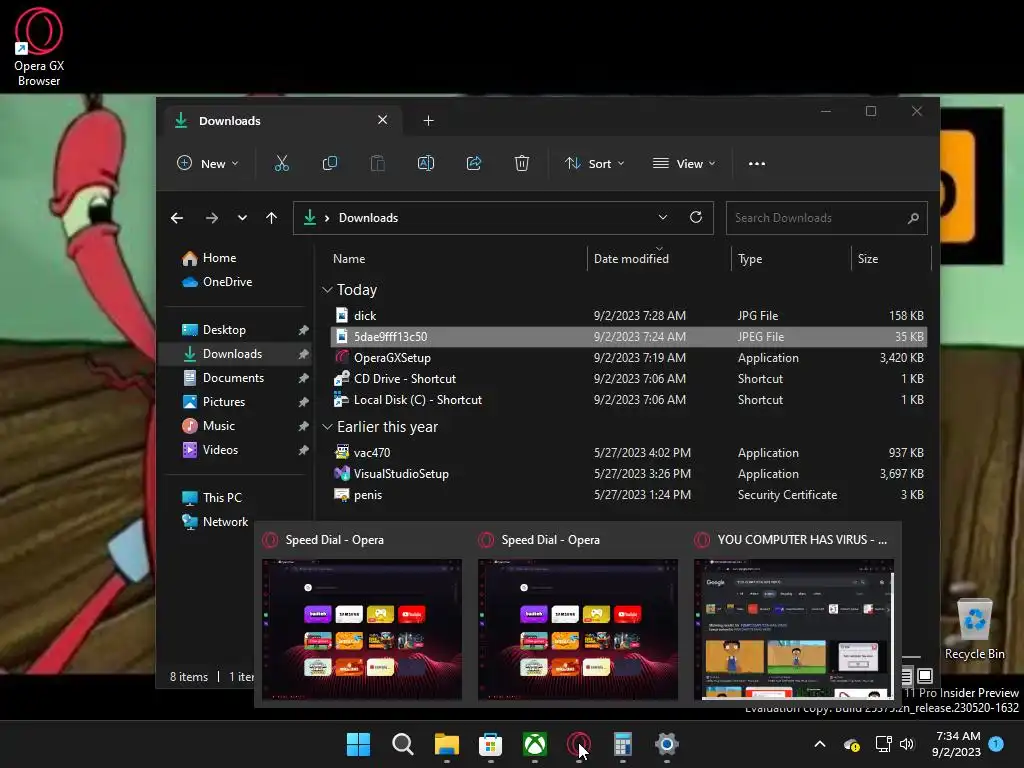Screen dimensions: 1024x768
Task: Expand address bar history dropdown
Action: pyautogui.click(x=663, y=217)
